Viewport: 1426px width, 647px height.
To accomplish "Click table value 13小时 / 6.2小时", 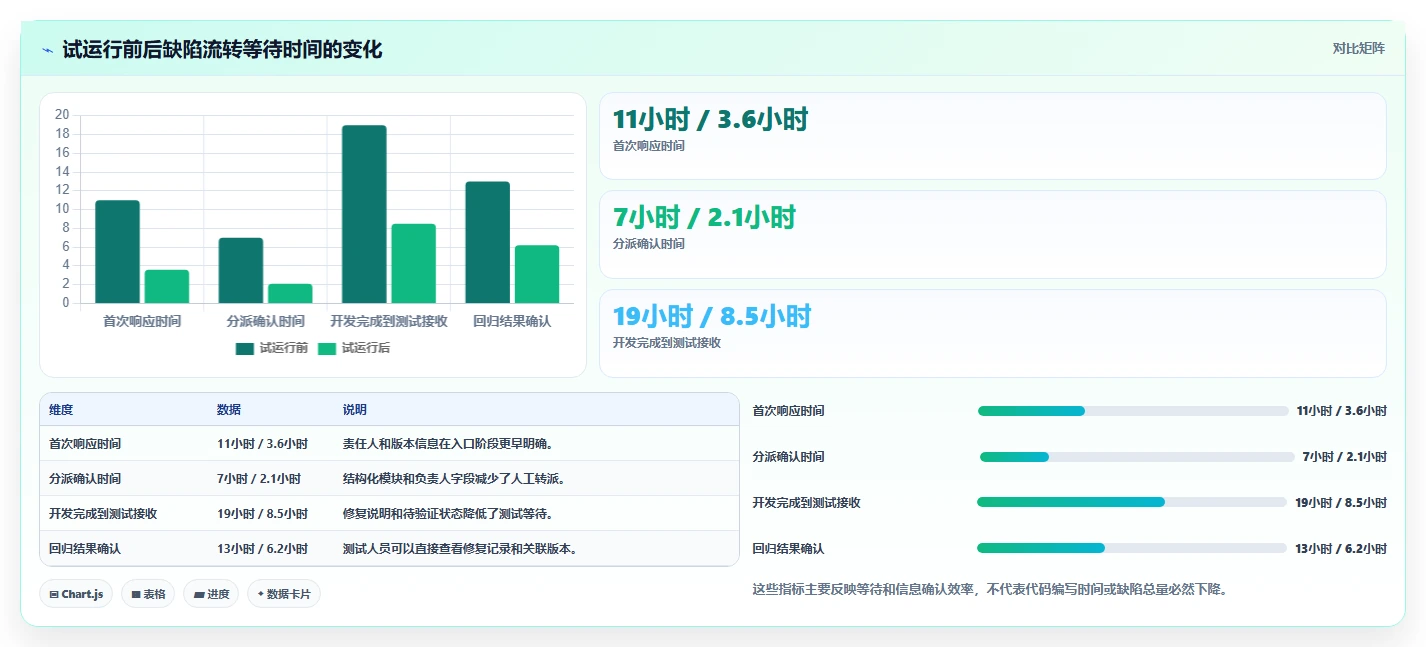I will pyautogui.click(x=262, y=549).
